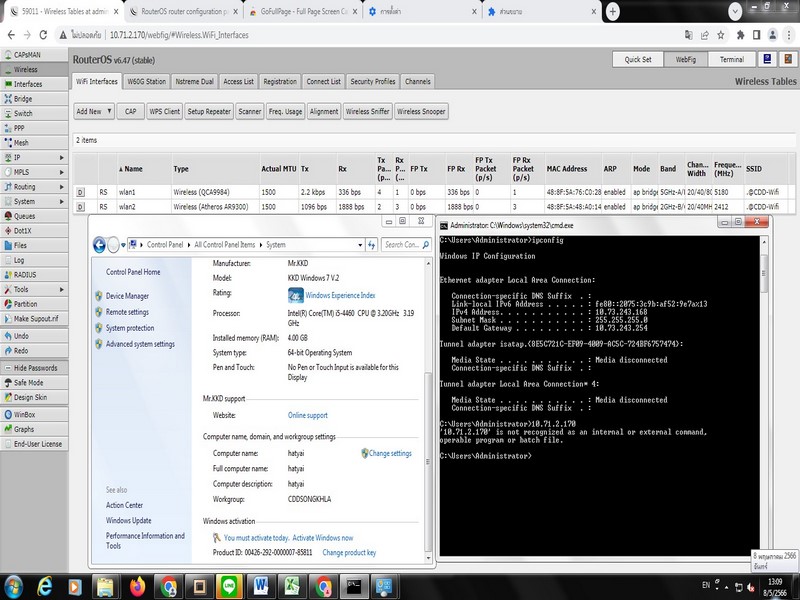Open the Bridge menu item
Viewport: 800px width, 600px height.
(34, 99)
